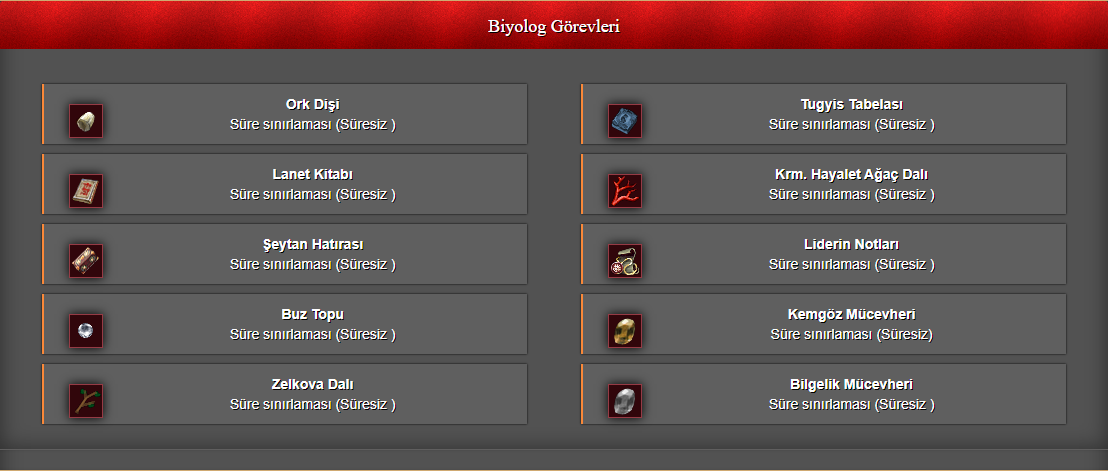The image size is (1108, 471).
Task: Select the Liderin Notları icon
Action: tap(625, 261)
